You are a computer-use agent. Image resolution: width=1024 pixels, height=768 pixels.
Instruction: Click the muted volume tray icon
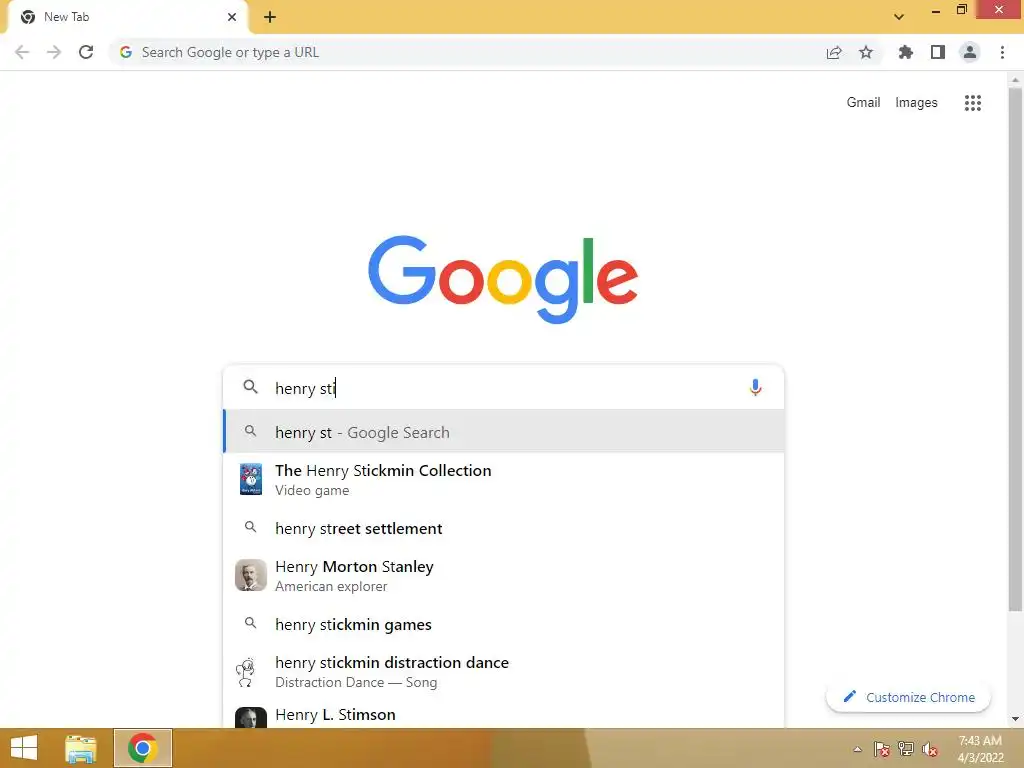pos(930,749)
